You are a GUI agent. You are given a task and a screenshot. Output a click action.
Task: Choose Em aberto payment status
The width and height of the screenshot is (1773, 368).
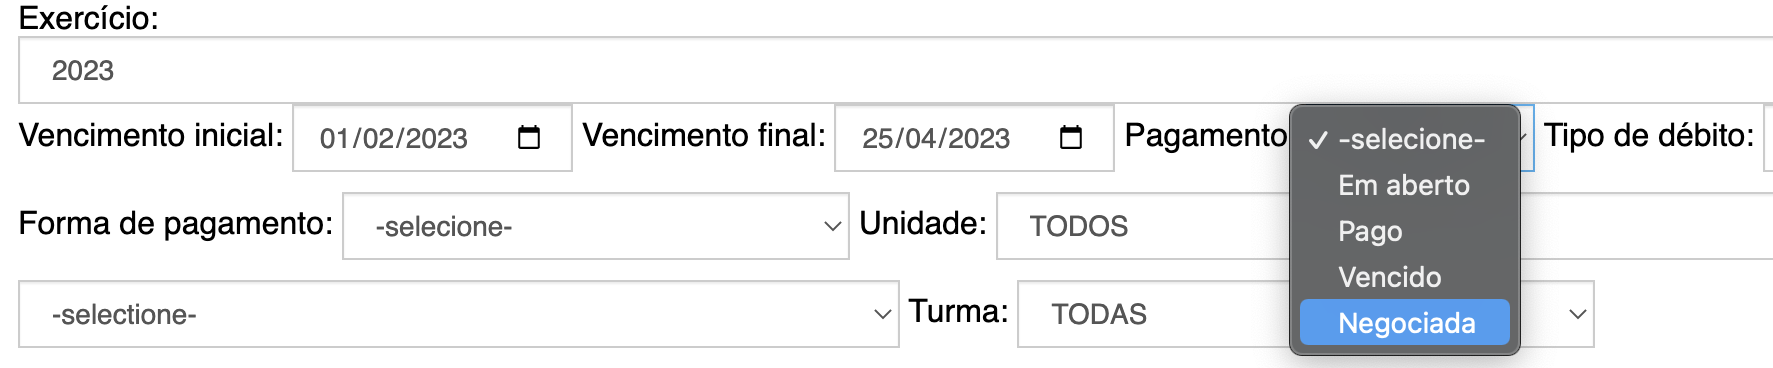click(x=1404, y=185)
